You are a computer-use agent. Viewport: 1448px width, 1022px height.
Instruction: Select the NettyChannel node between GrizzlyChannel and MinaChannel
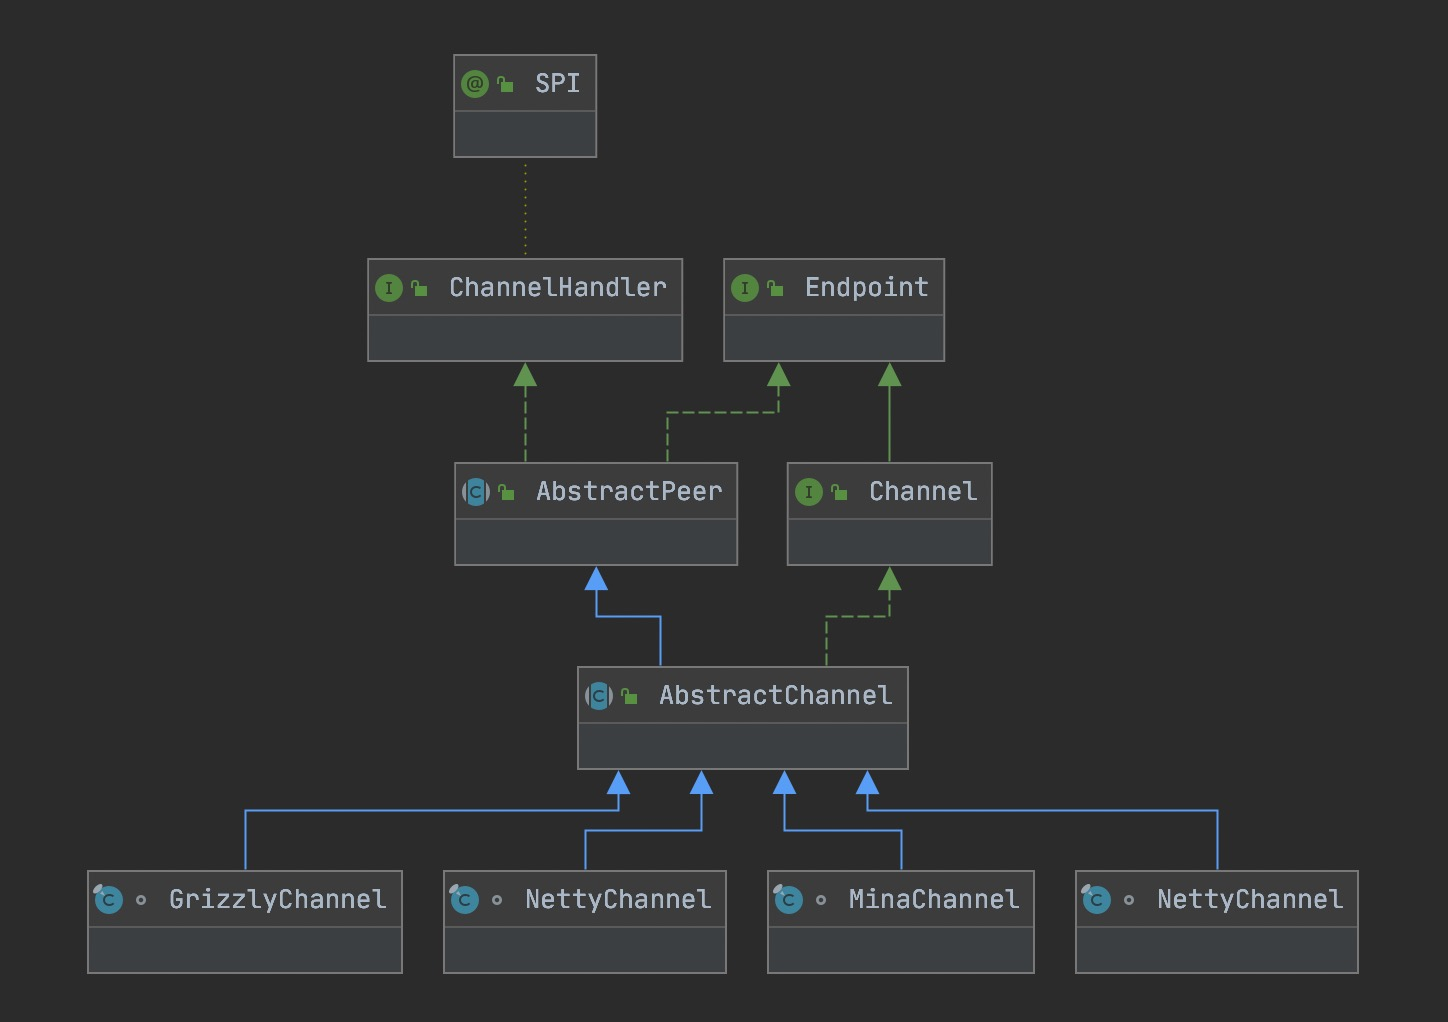click(x=617, y=900)
